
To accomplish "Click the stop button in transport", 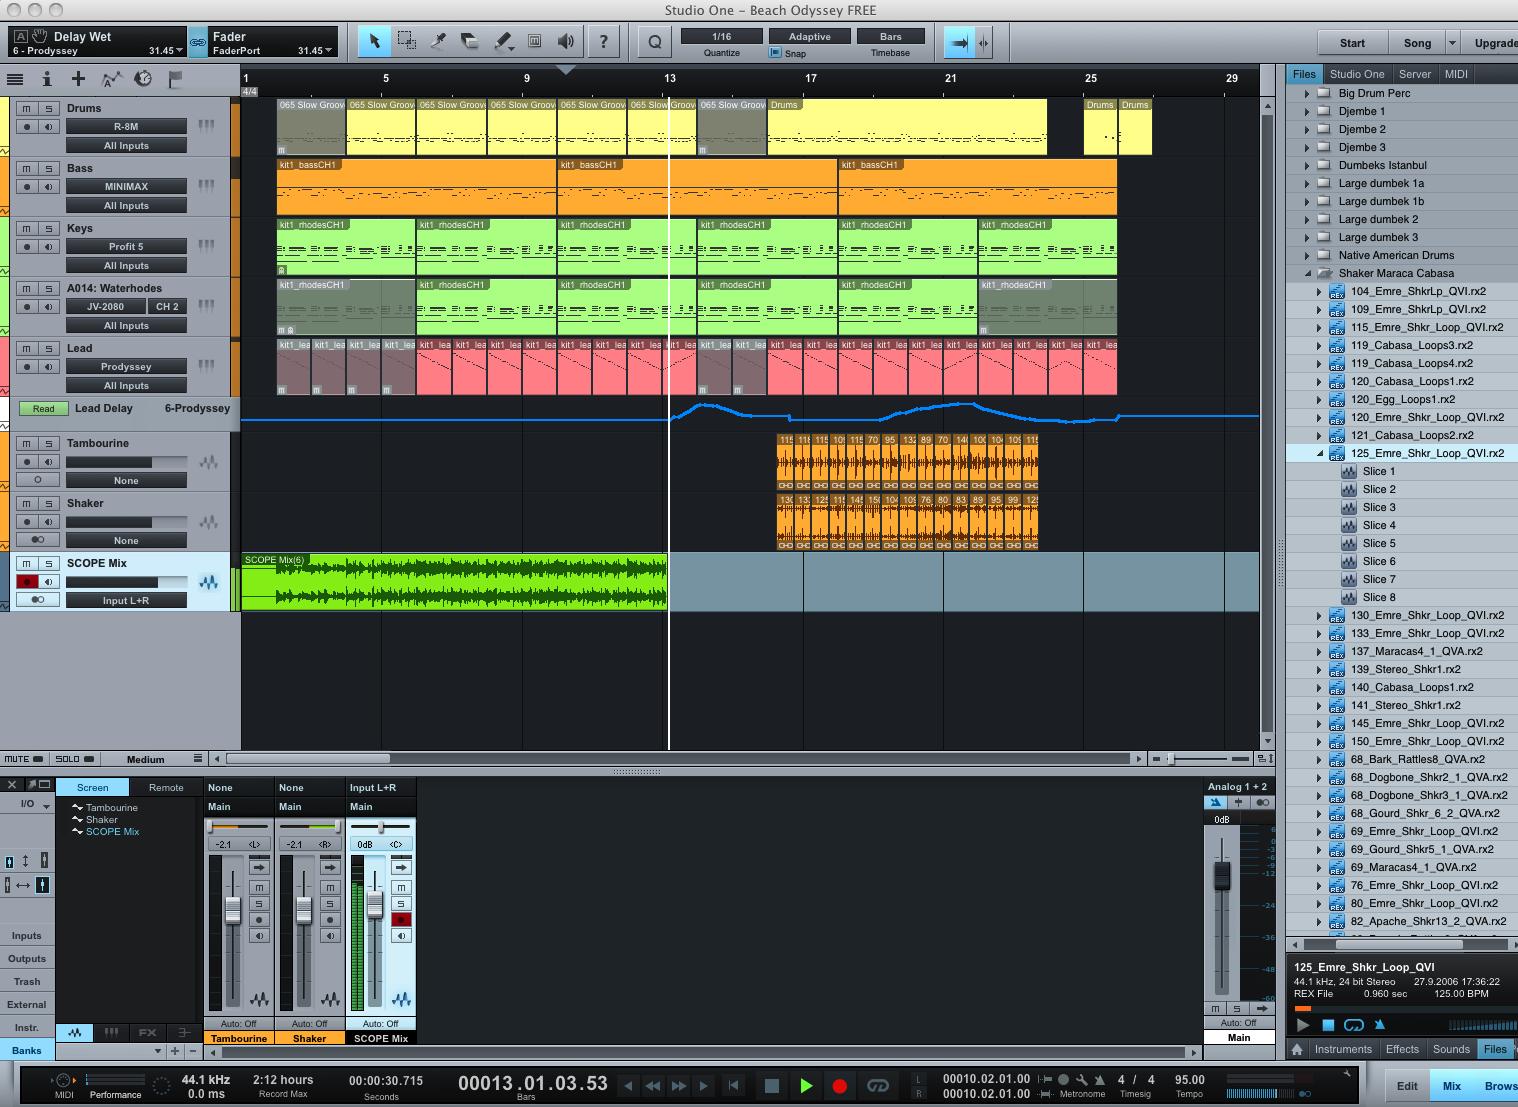I will [x=771, y=1085].
